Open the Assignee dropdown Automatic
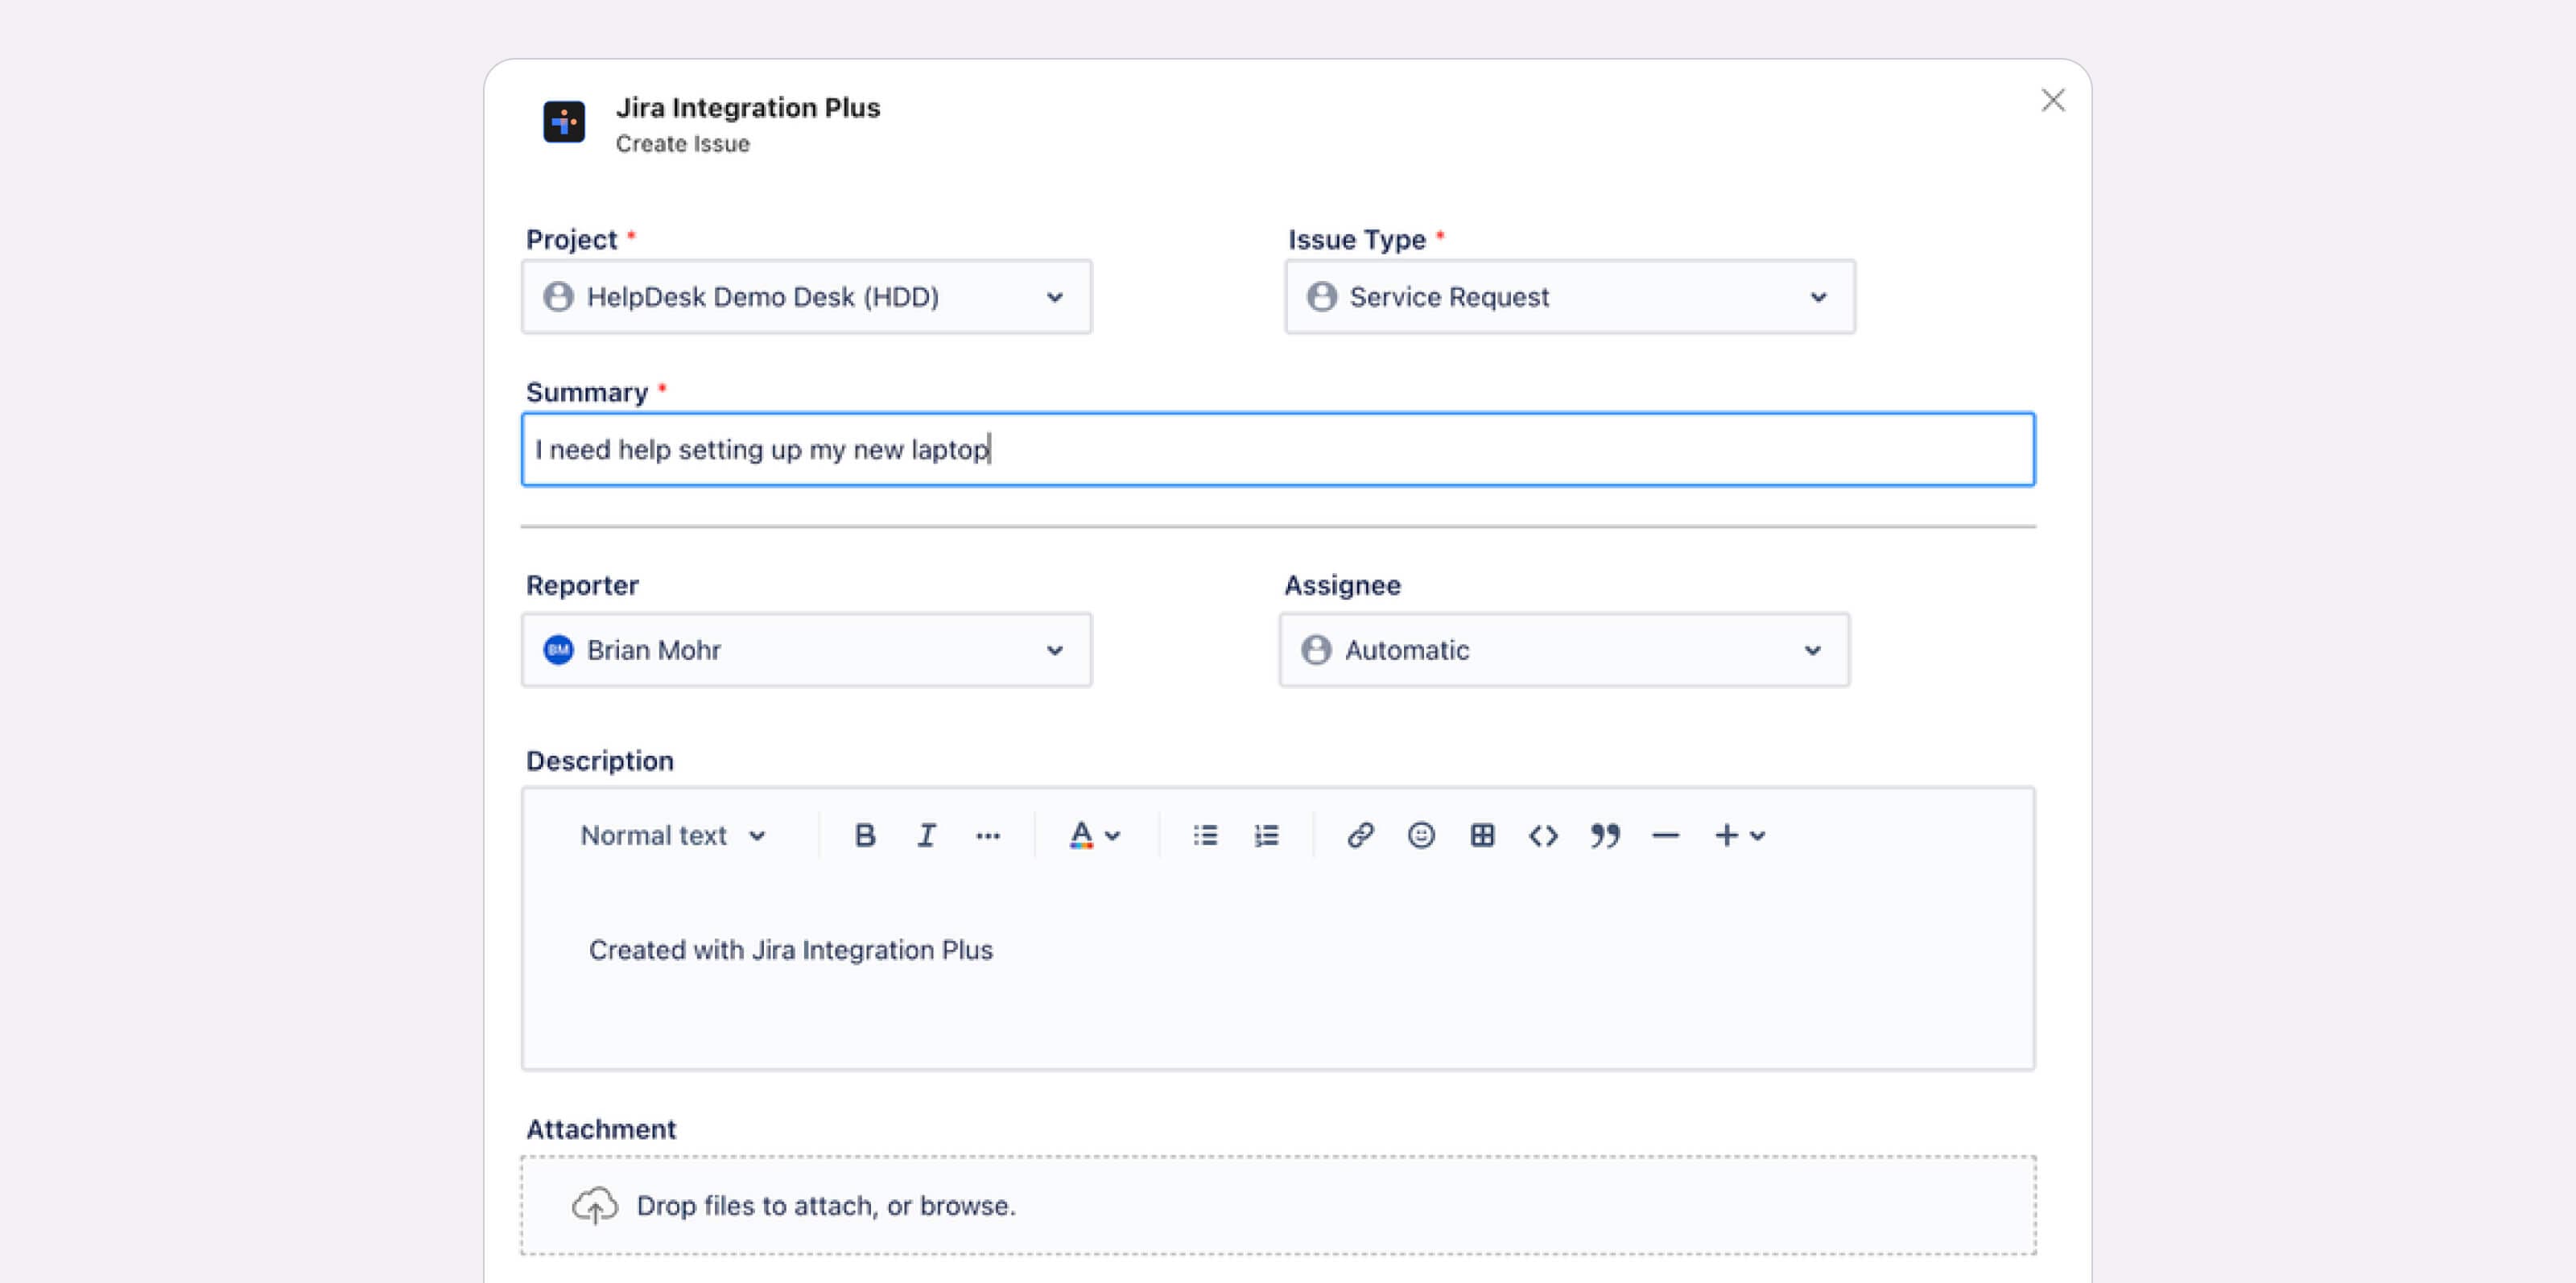 click(1564, 650)
